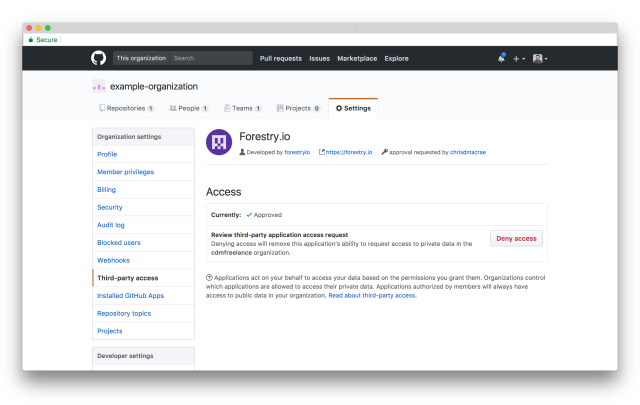The height and width of the screenshot is (405, 640).
Task: Go to Pull requests
Action: [281, 58]
